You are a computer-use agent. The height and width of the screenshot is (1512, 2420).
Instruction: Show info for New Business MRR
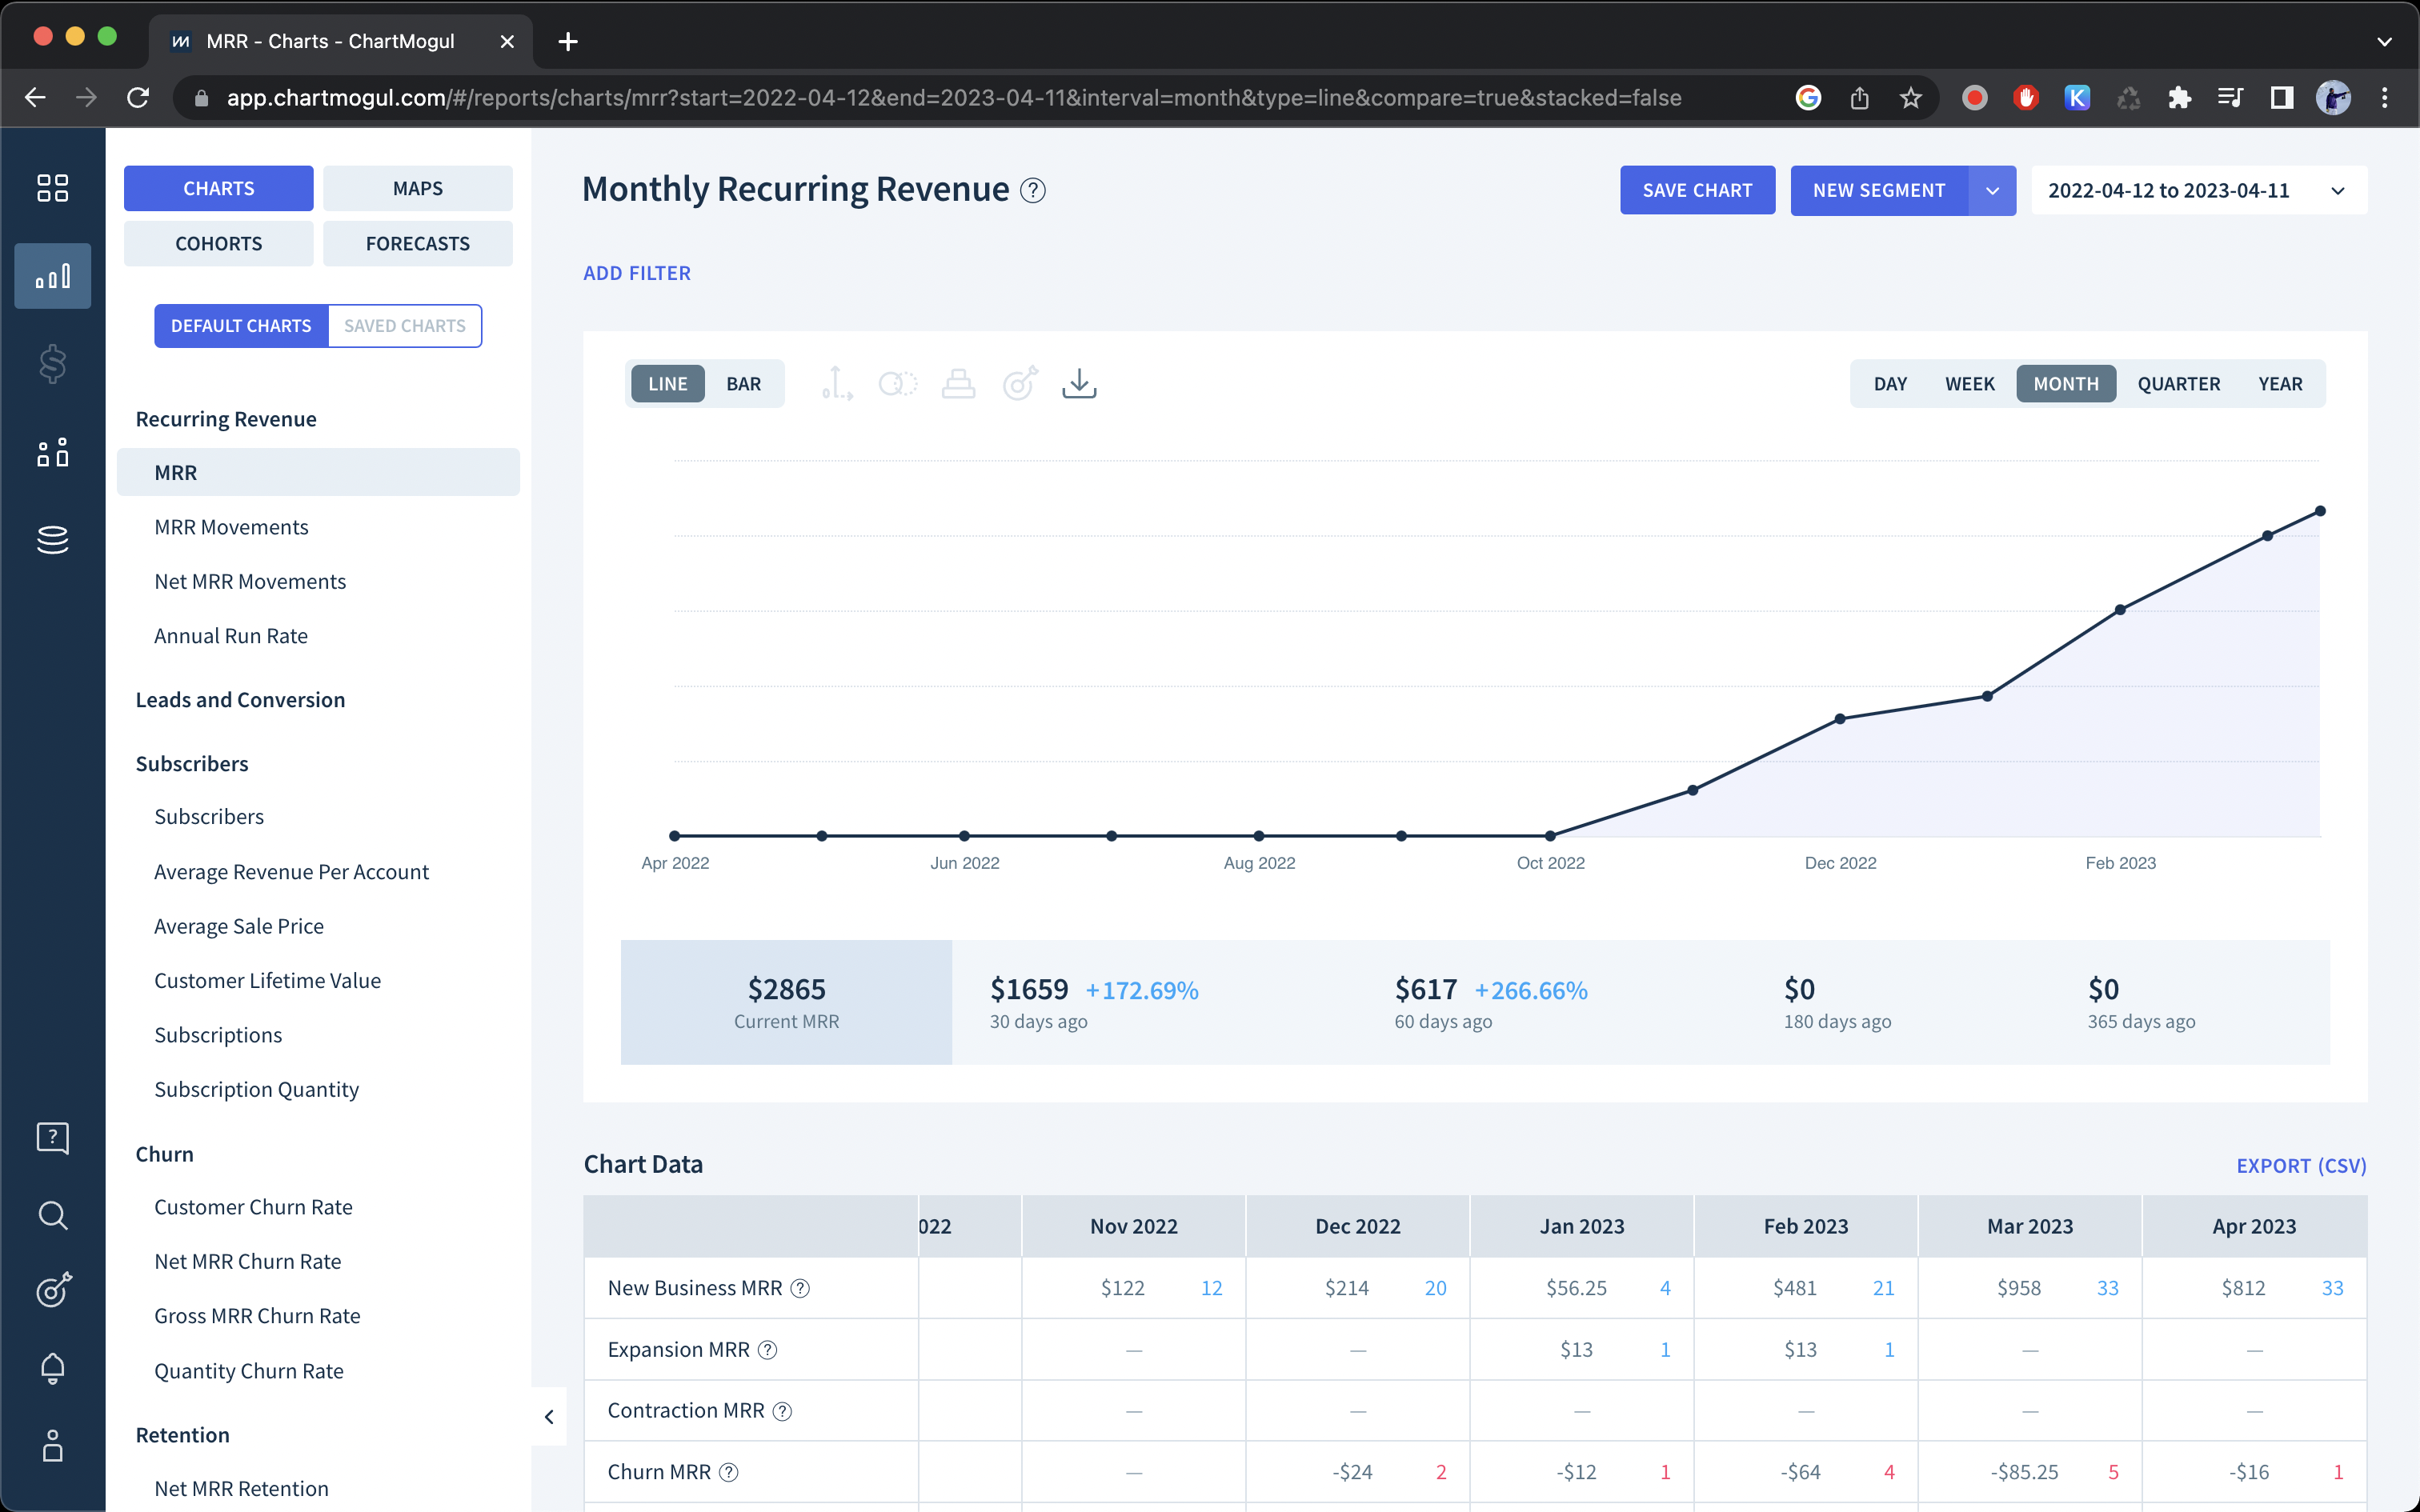pyautogui.click(x=800, y=1288)
